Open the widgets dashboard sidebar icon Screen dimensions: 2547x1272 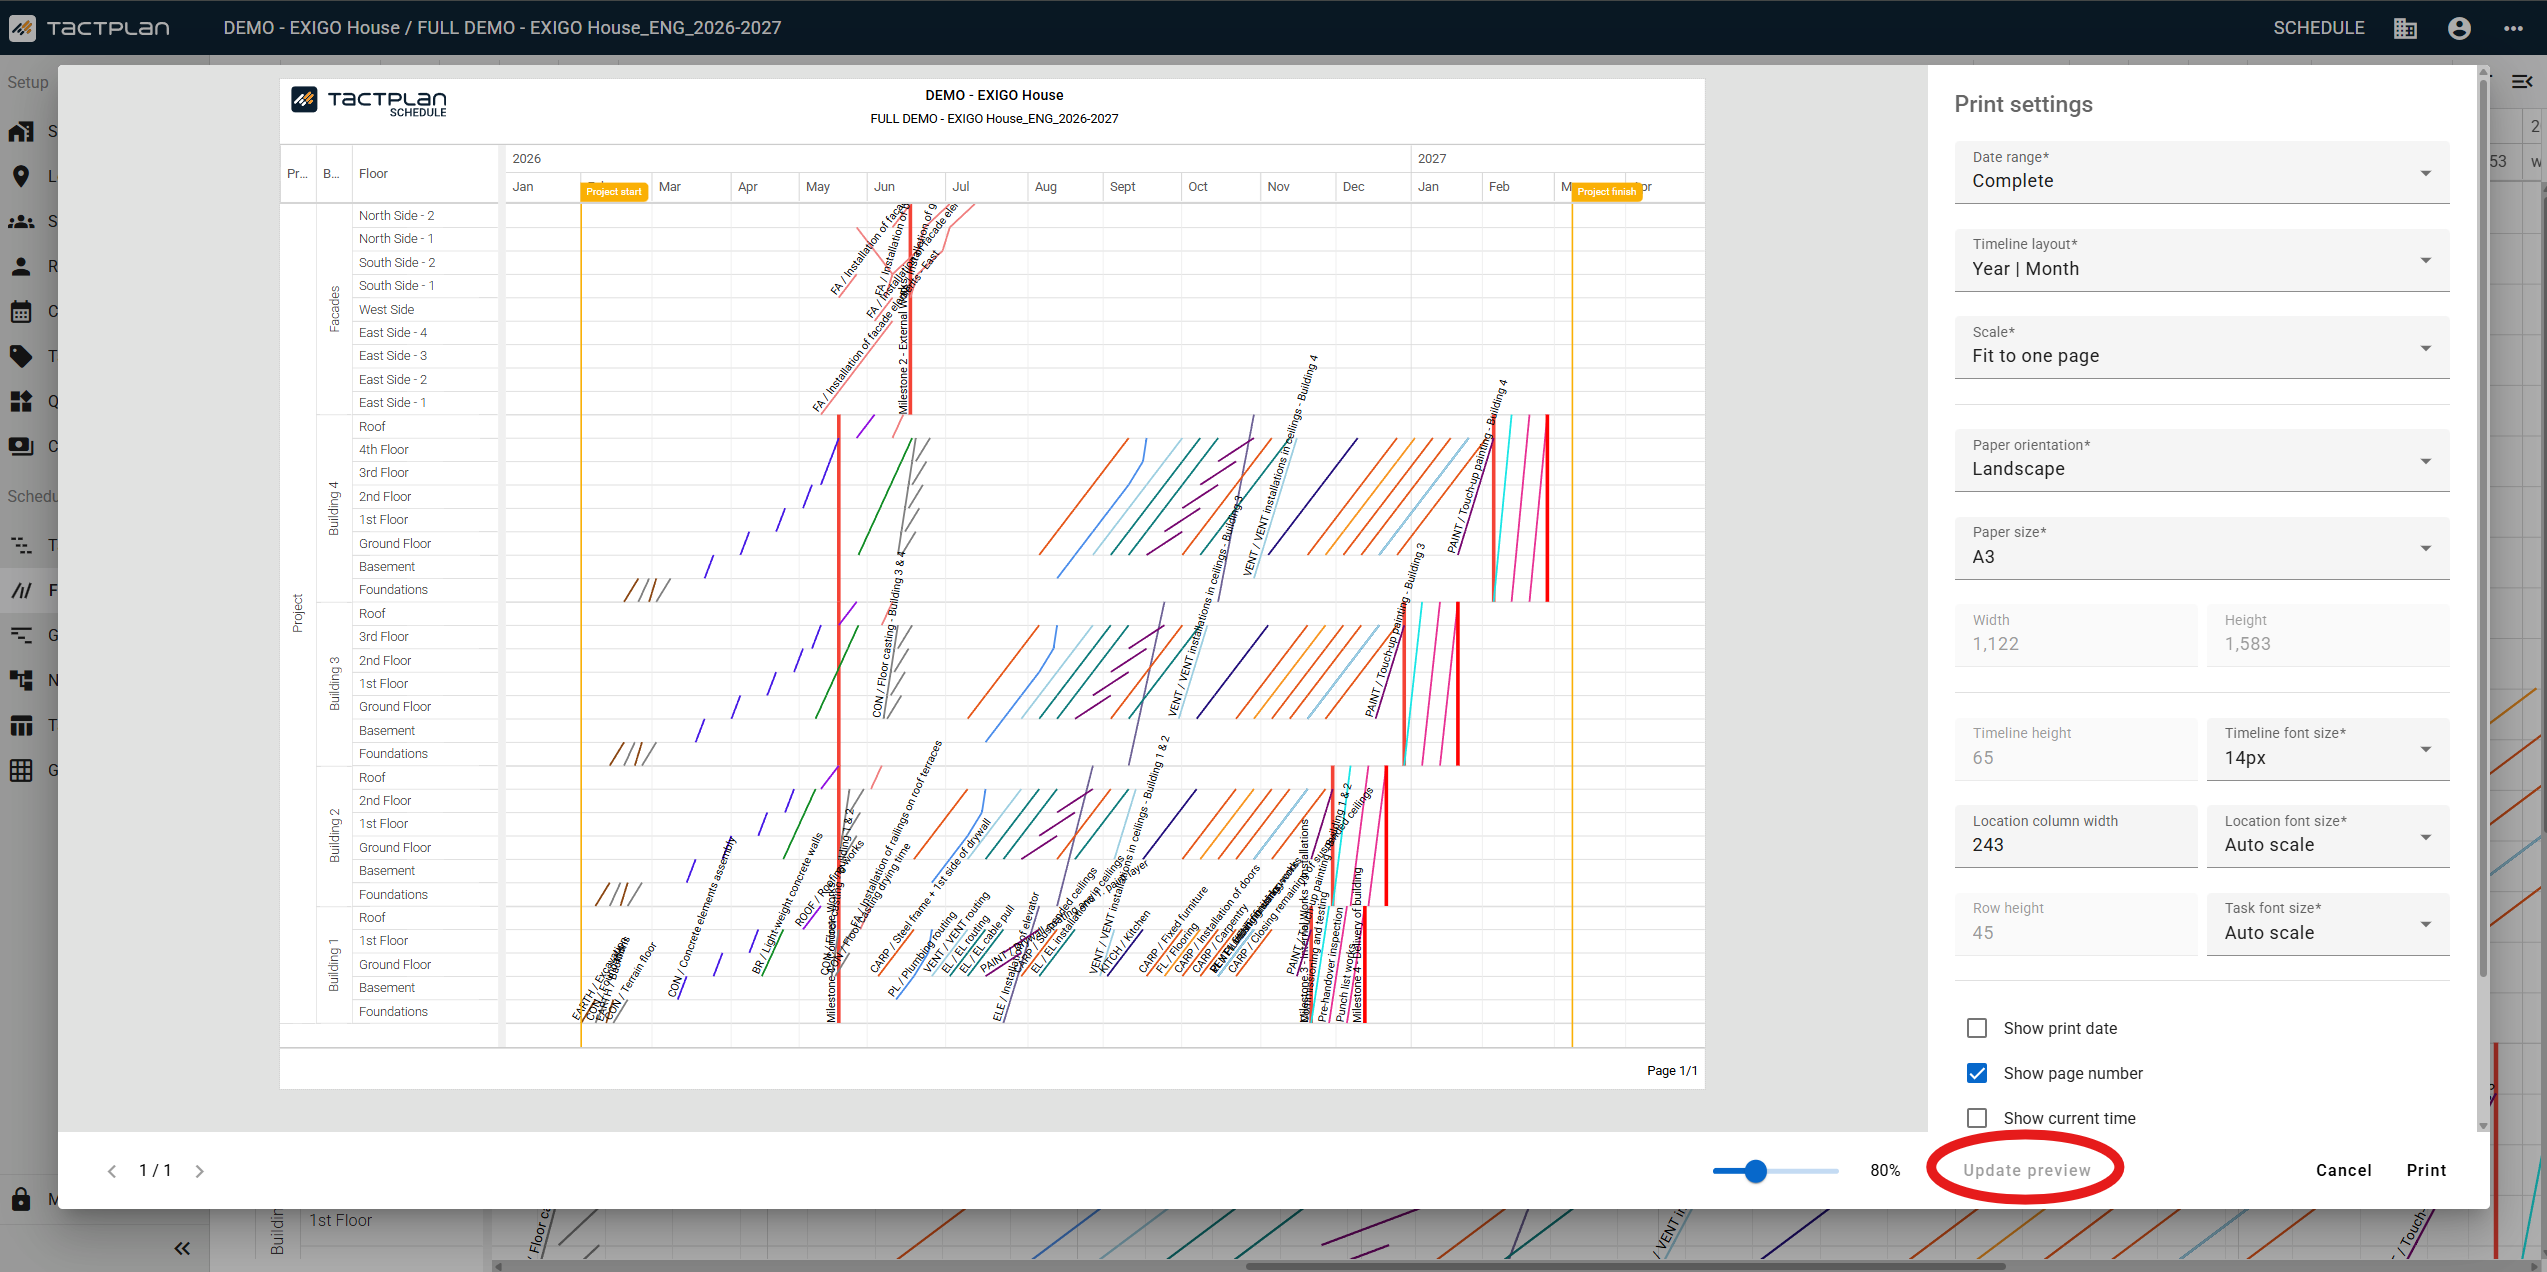tap(21, 401)
